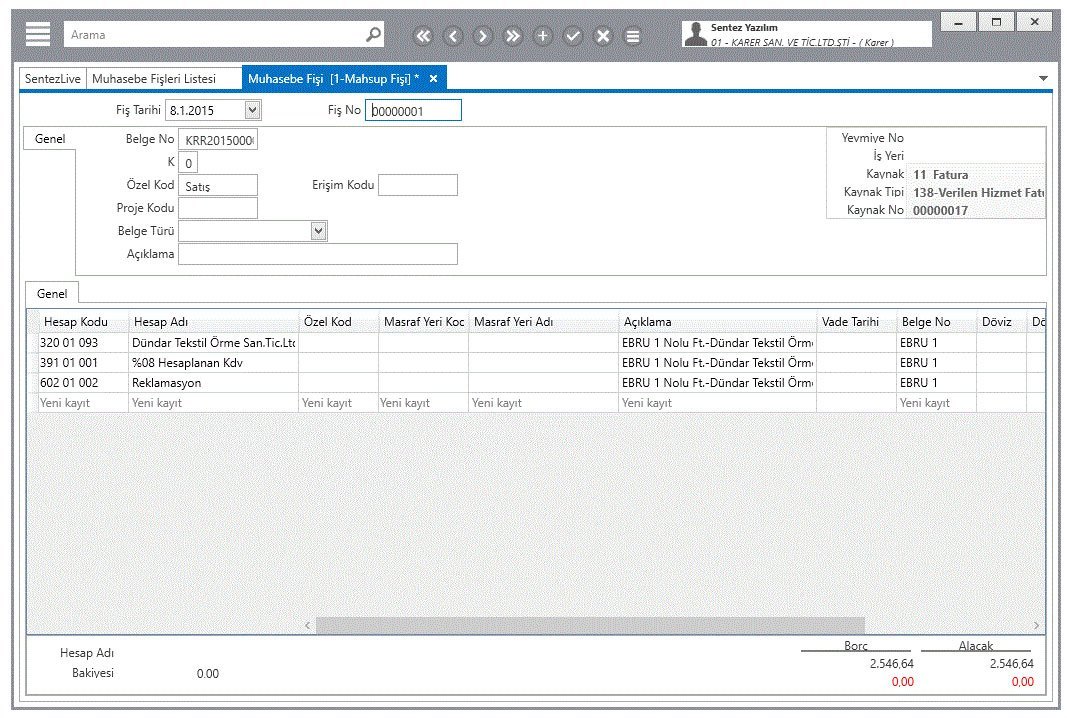Open the Fiş Tarihi date dropdown

[252, 110]
